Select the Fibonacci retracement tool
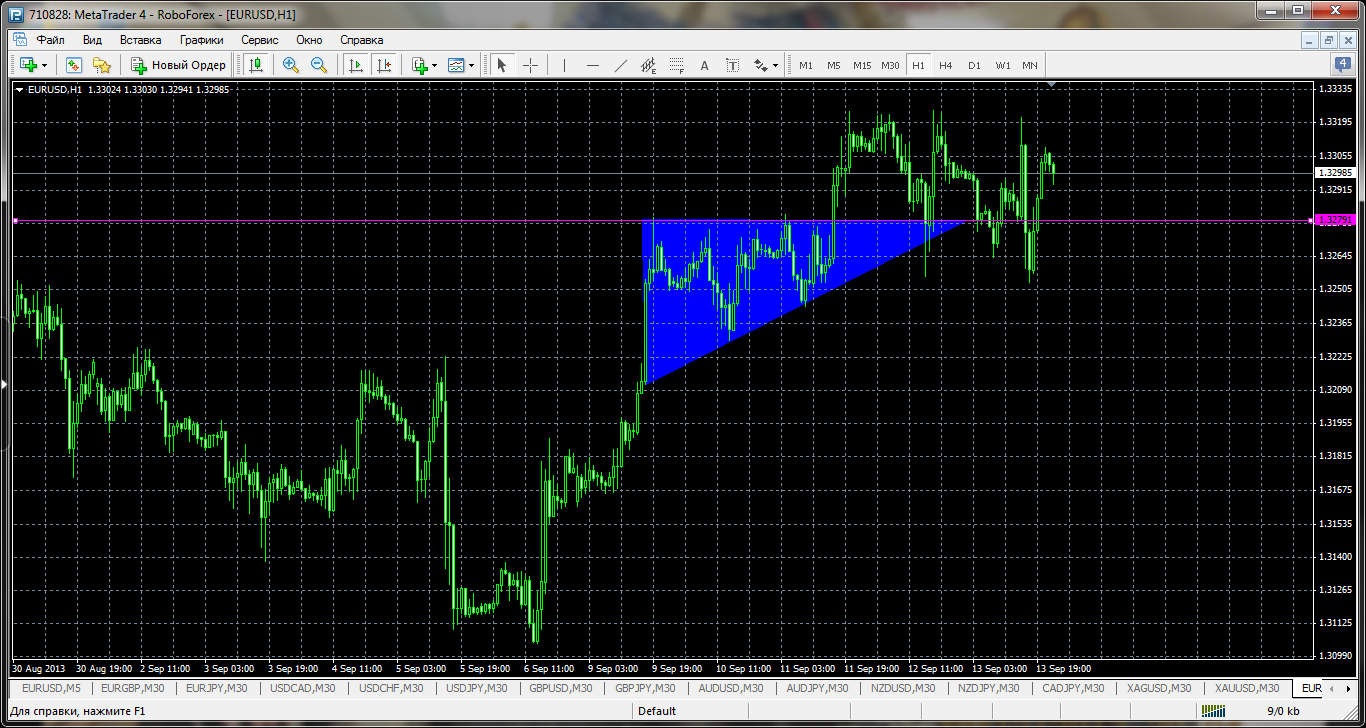 (x=676, y=65)
